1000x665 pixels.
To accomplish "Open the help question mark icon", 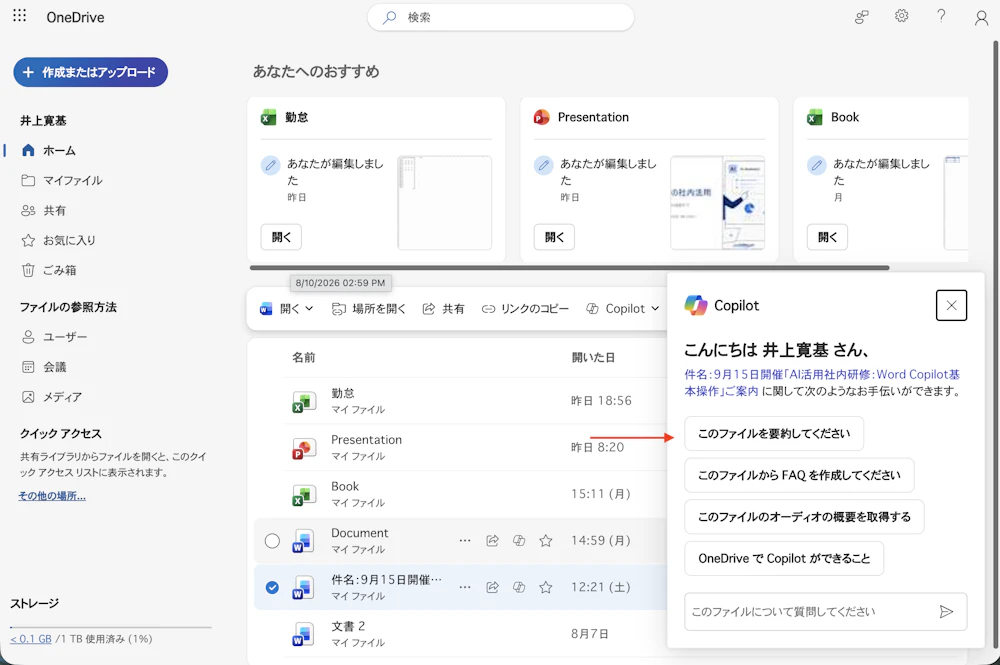I will 941,16.
